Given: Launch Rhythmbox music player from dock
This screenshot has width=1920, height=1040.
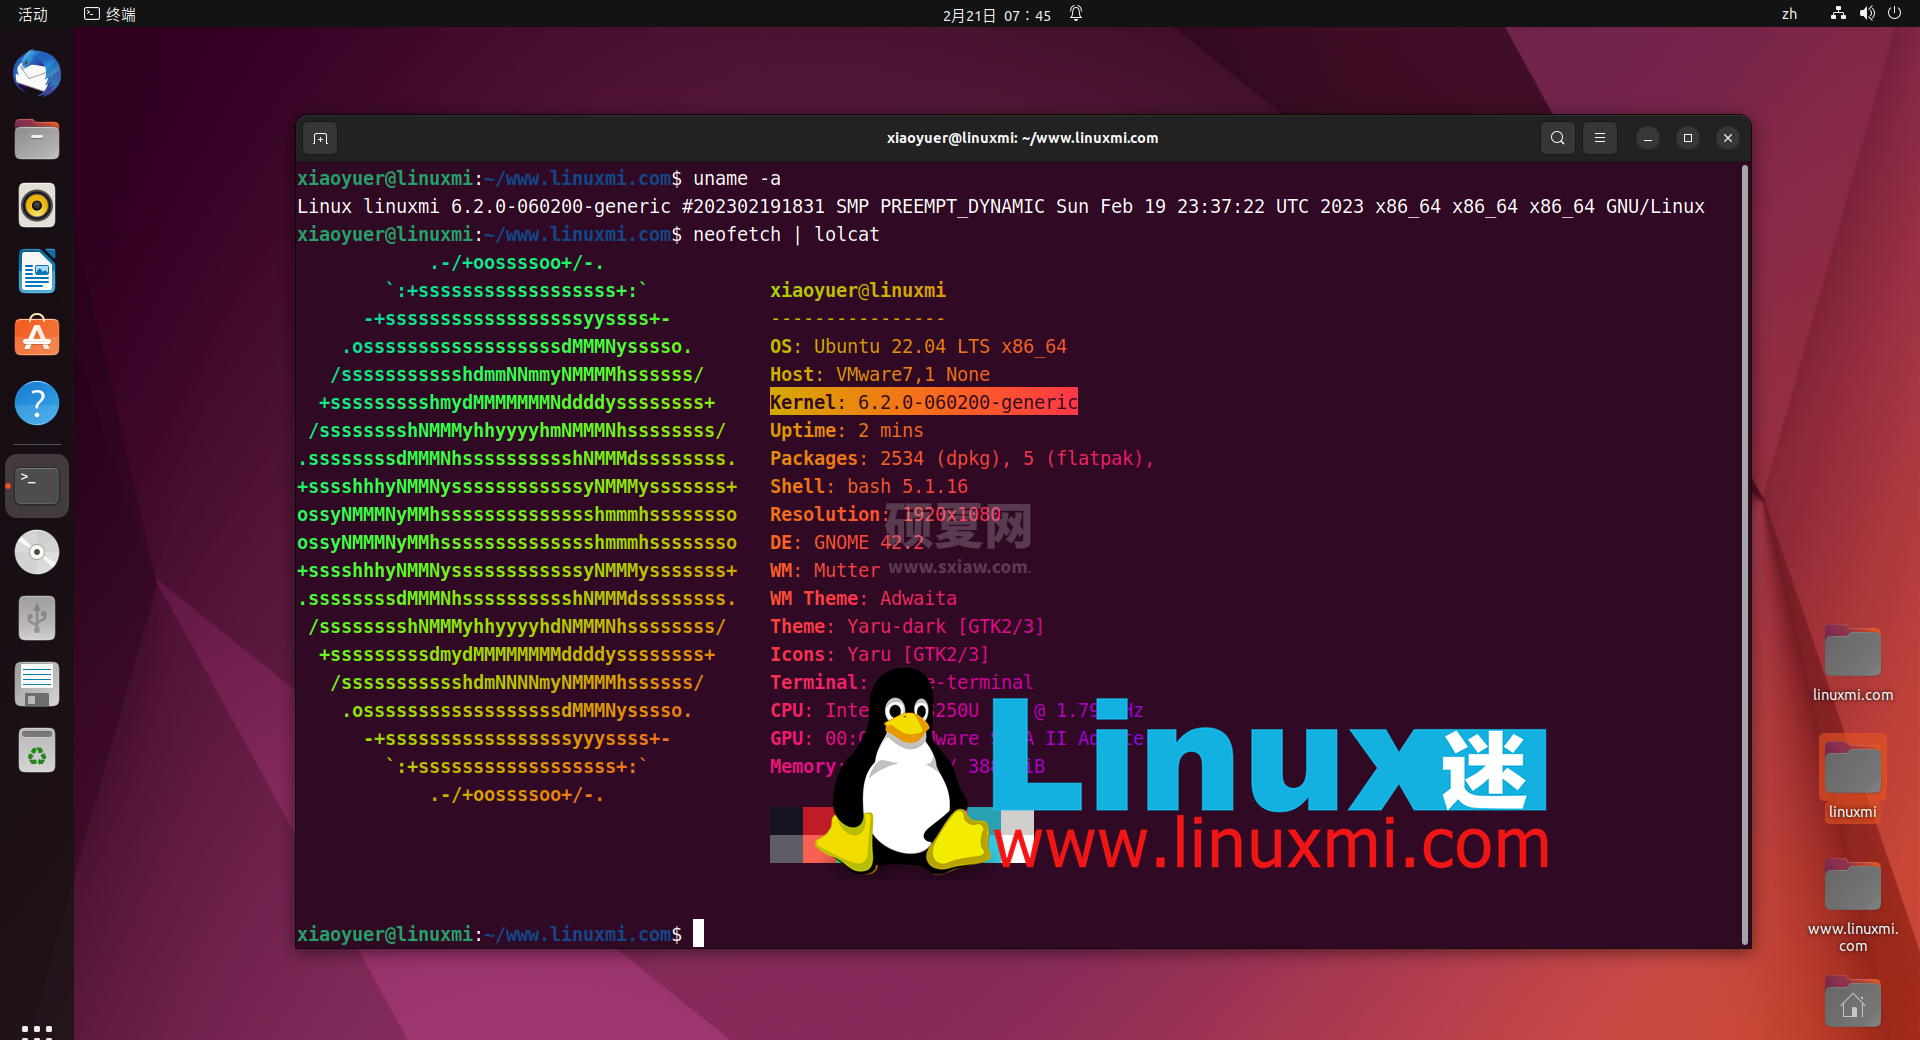Looking at the screenshot, I should pyautogui.click(x=37, y=206).
